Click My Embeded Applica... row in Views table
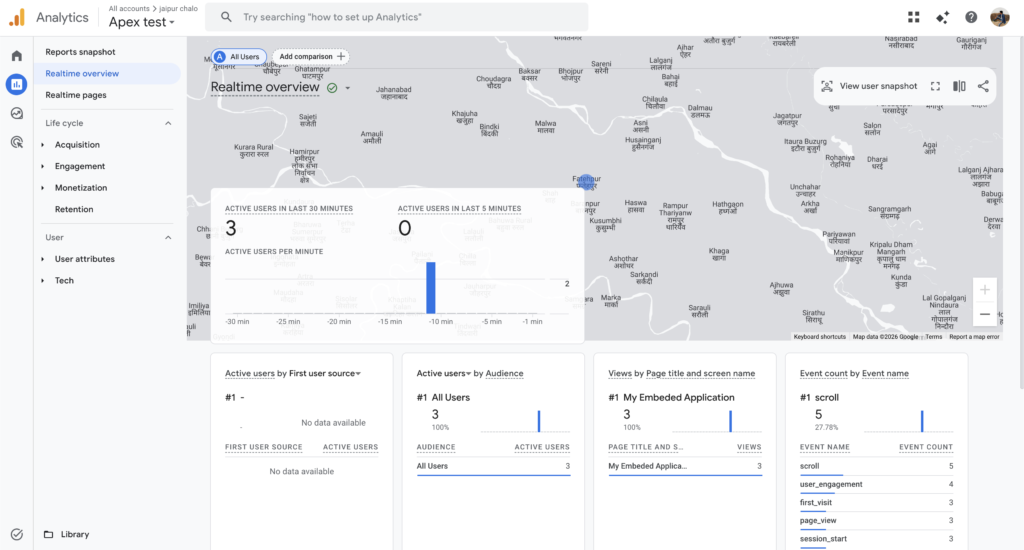 pos(685,466)
